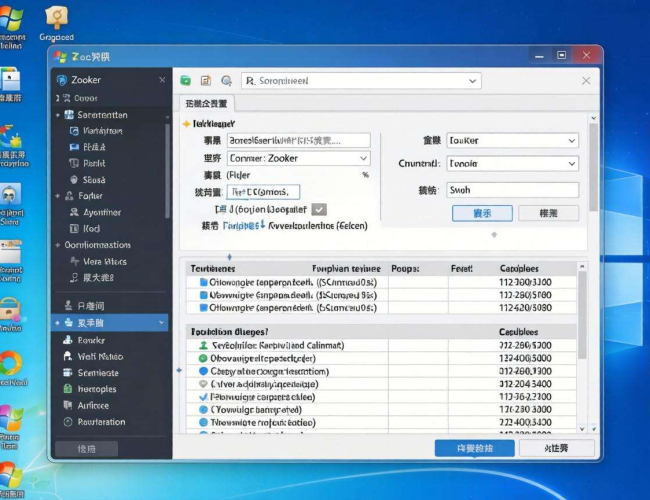Viewport: 650px width, 500px height.
Task: Open the Fonoia dropdown
Action: [572, 164]
